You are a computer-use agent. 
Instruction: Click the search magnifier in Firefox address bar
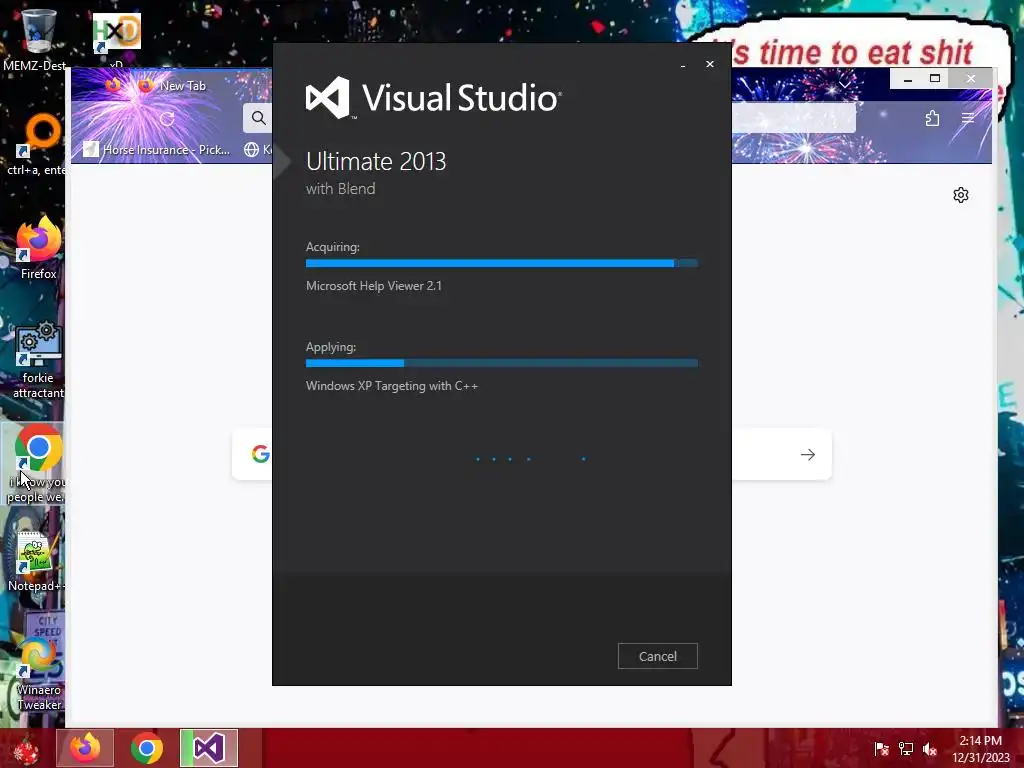click(259, 118)
